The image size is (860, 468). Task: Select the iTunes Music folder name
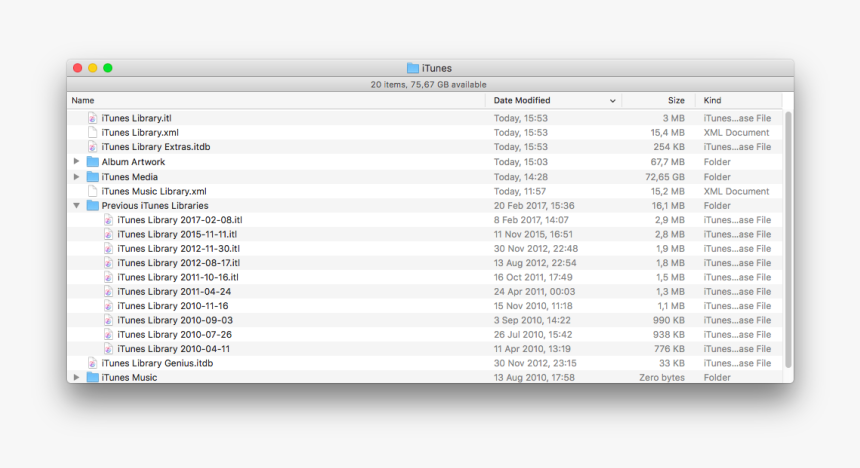[x=129, y=377]
